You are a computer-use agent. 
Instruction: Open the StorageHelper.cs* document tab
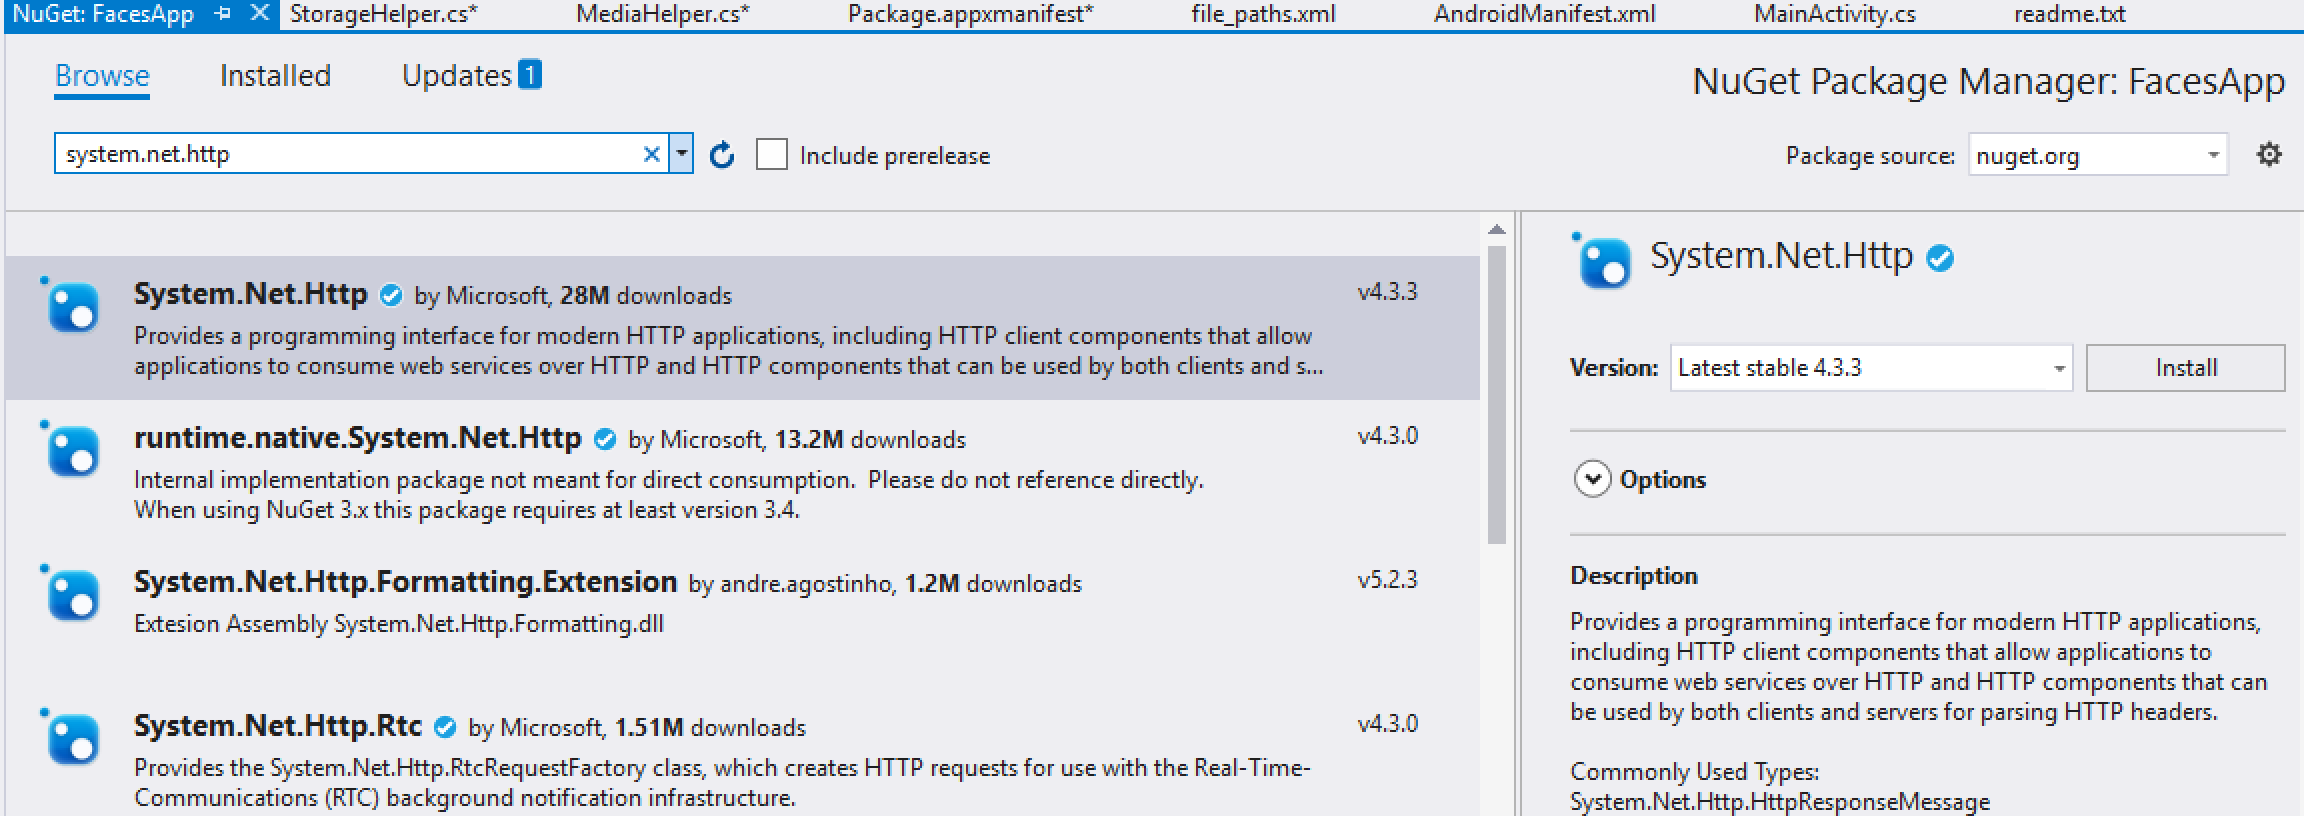(x=383, y=14)
